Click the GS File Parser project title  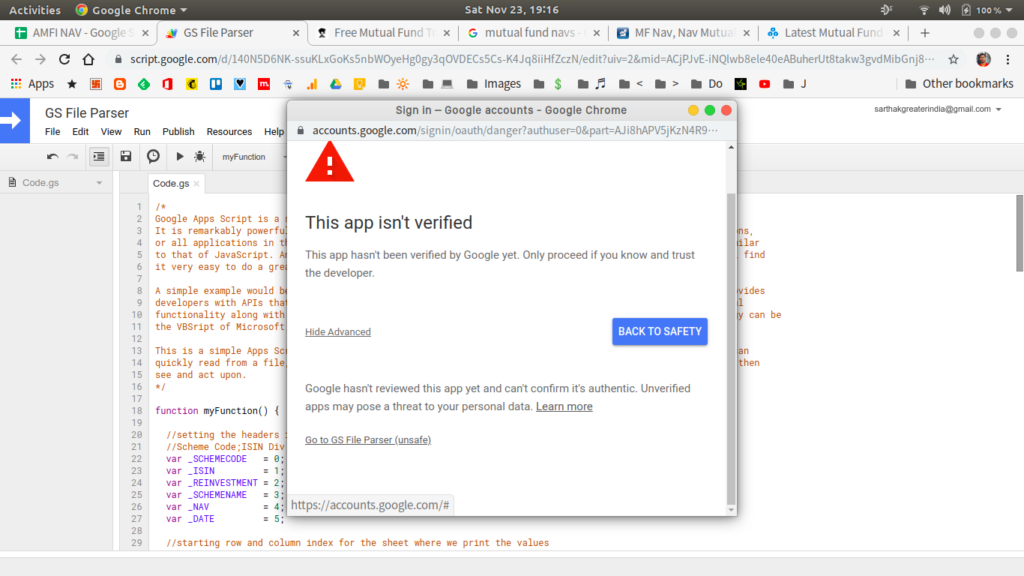87,113
